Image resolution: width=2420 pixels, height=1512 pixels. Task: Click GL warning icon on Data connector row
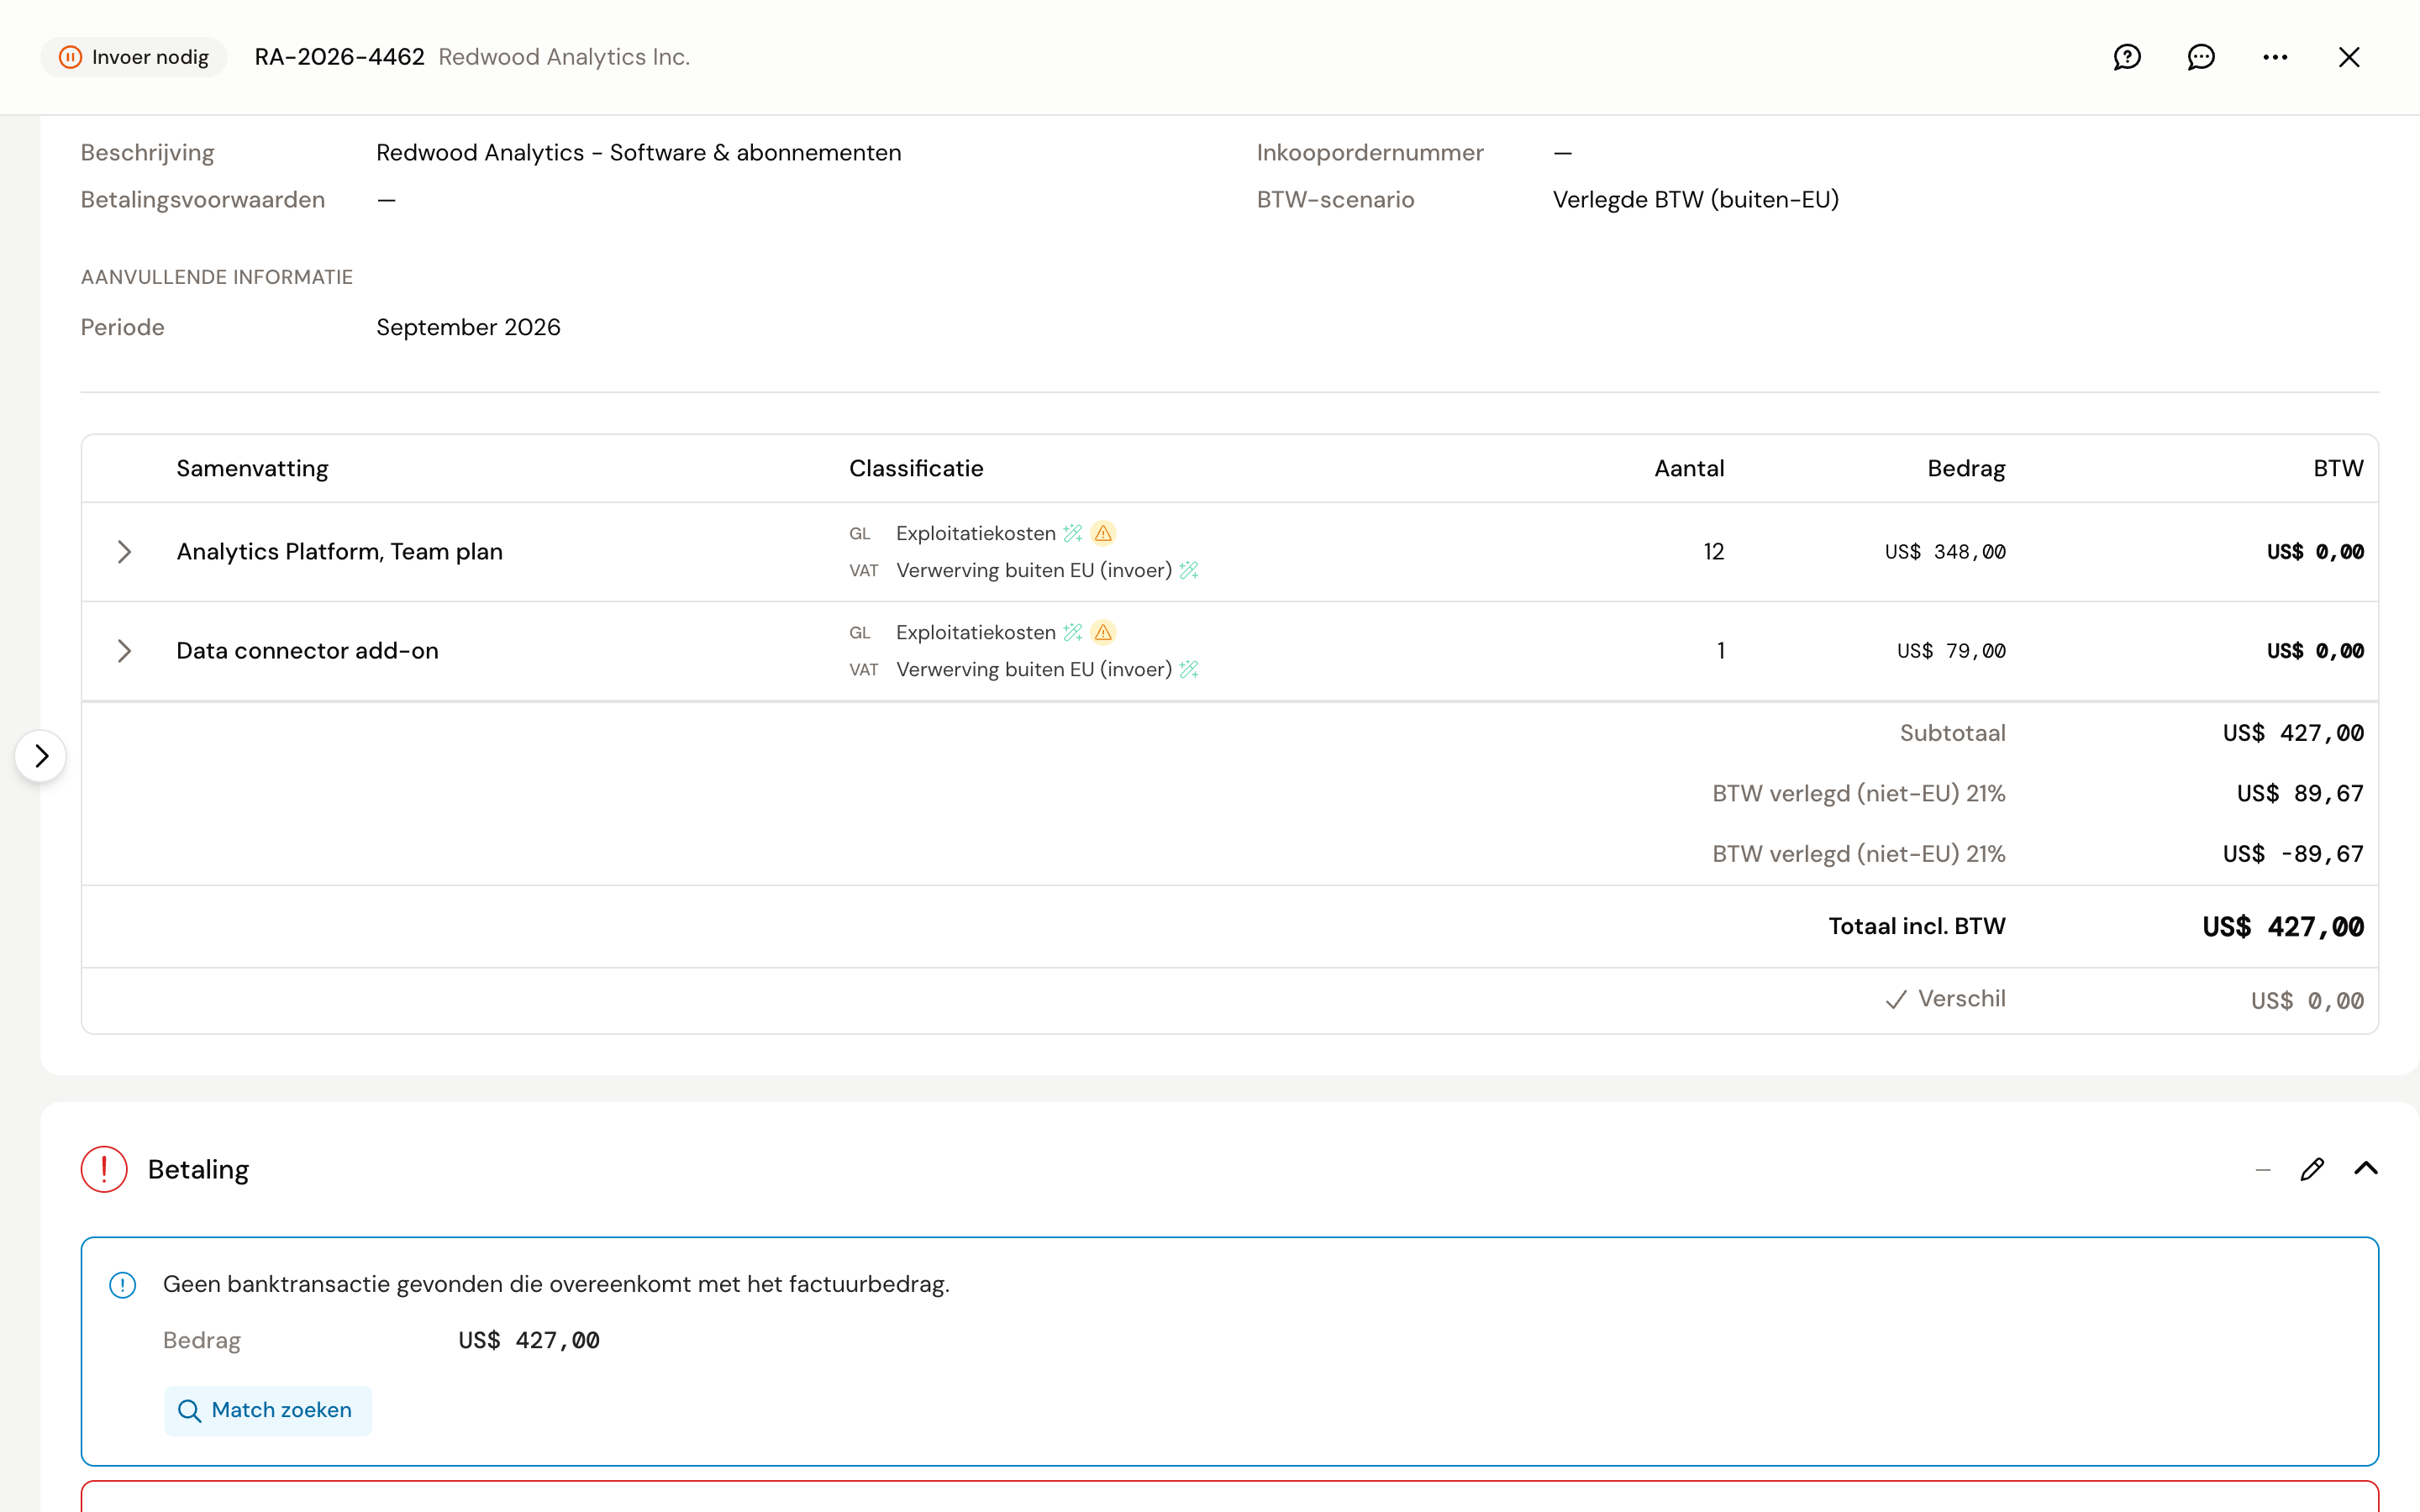(x=1103, y=632)
